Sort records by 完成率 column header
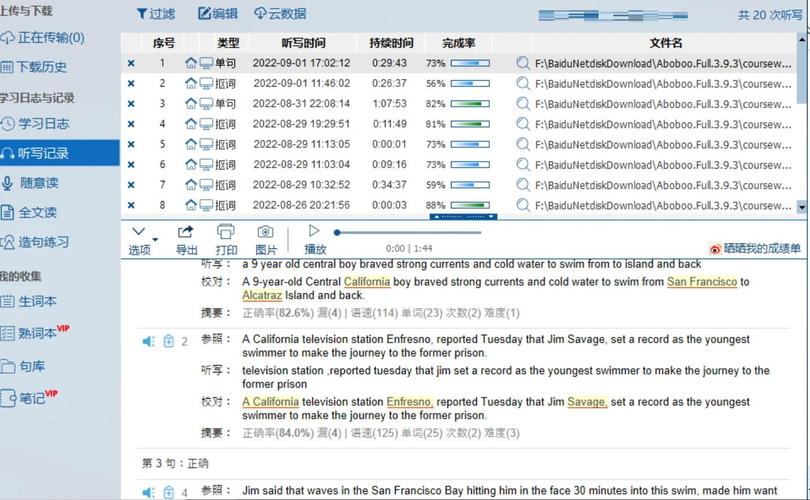The width and height of the screenshot is (810, 500). (x=458, y=43)
